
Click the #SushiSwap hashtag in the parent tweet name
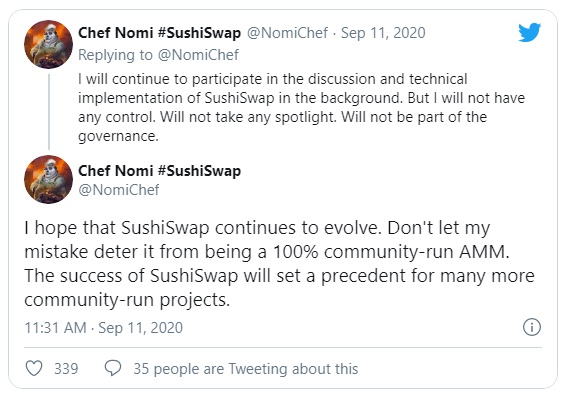[199, 33]
